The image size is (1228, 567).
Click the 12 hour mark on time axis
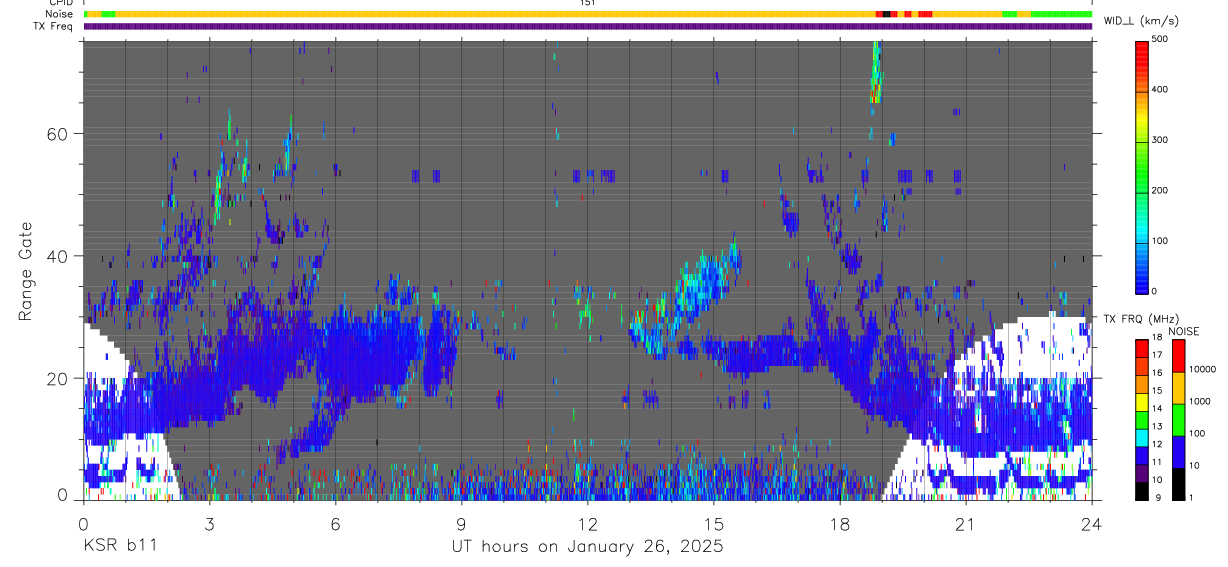pyautogui.click(x=588, y=523)
